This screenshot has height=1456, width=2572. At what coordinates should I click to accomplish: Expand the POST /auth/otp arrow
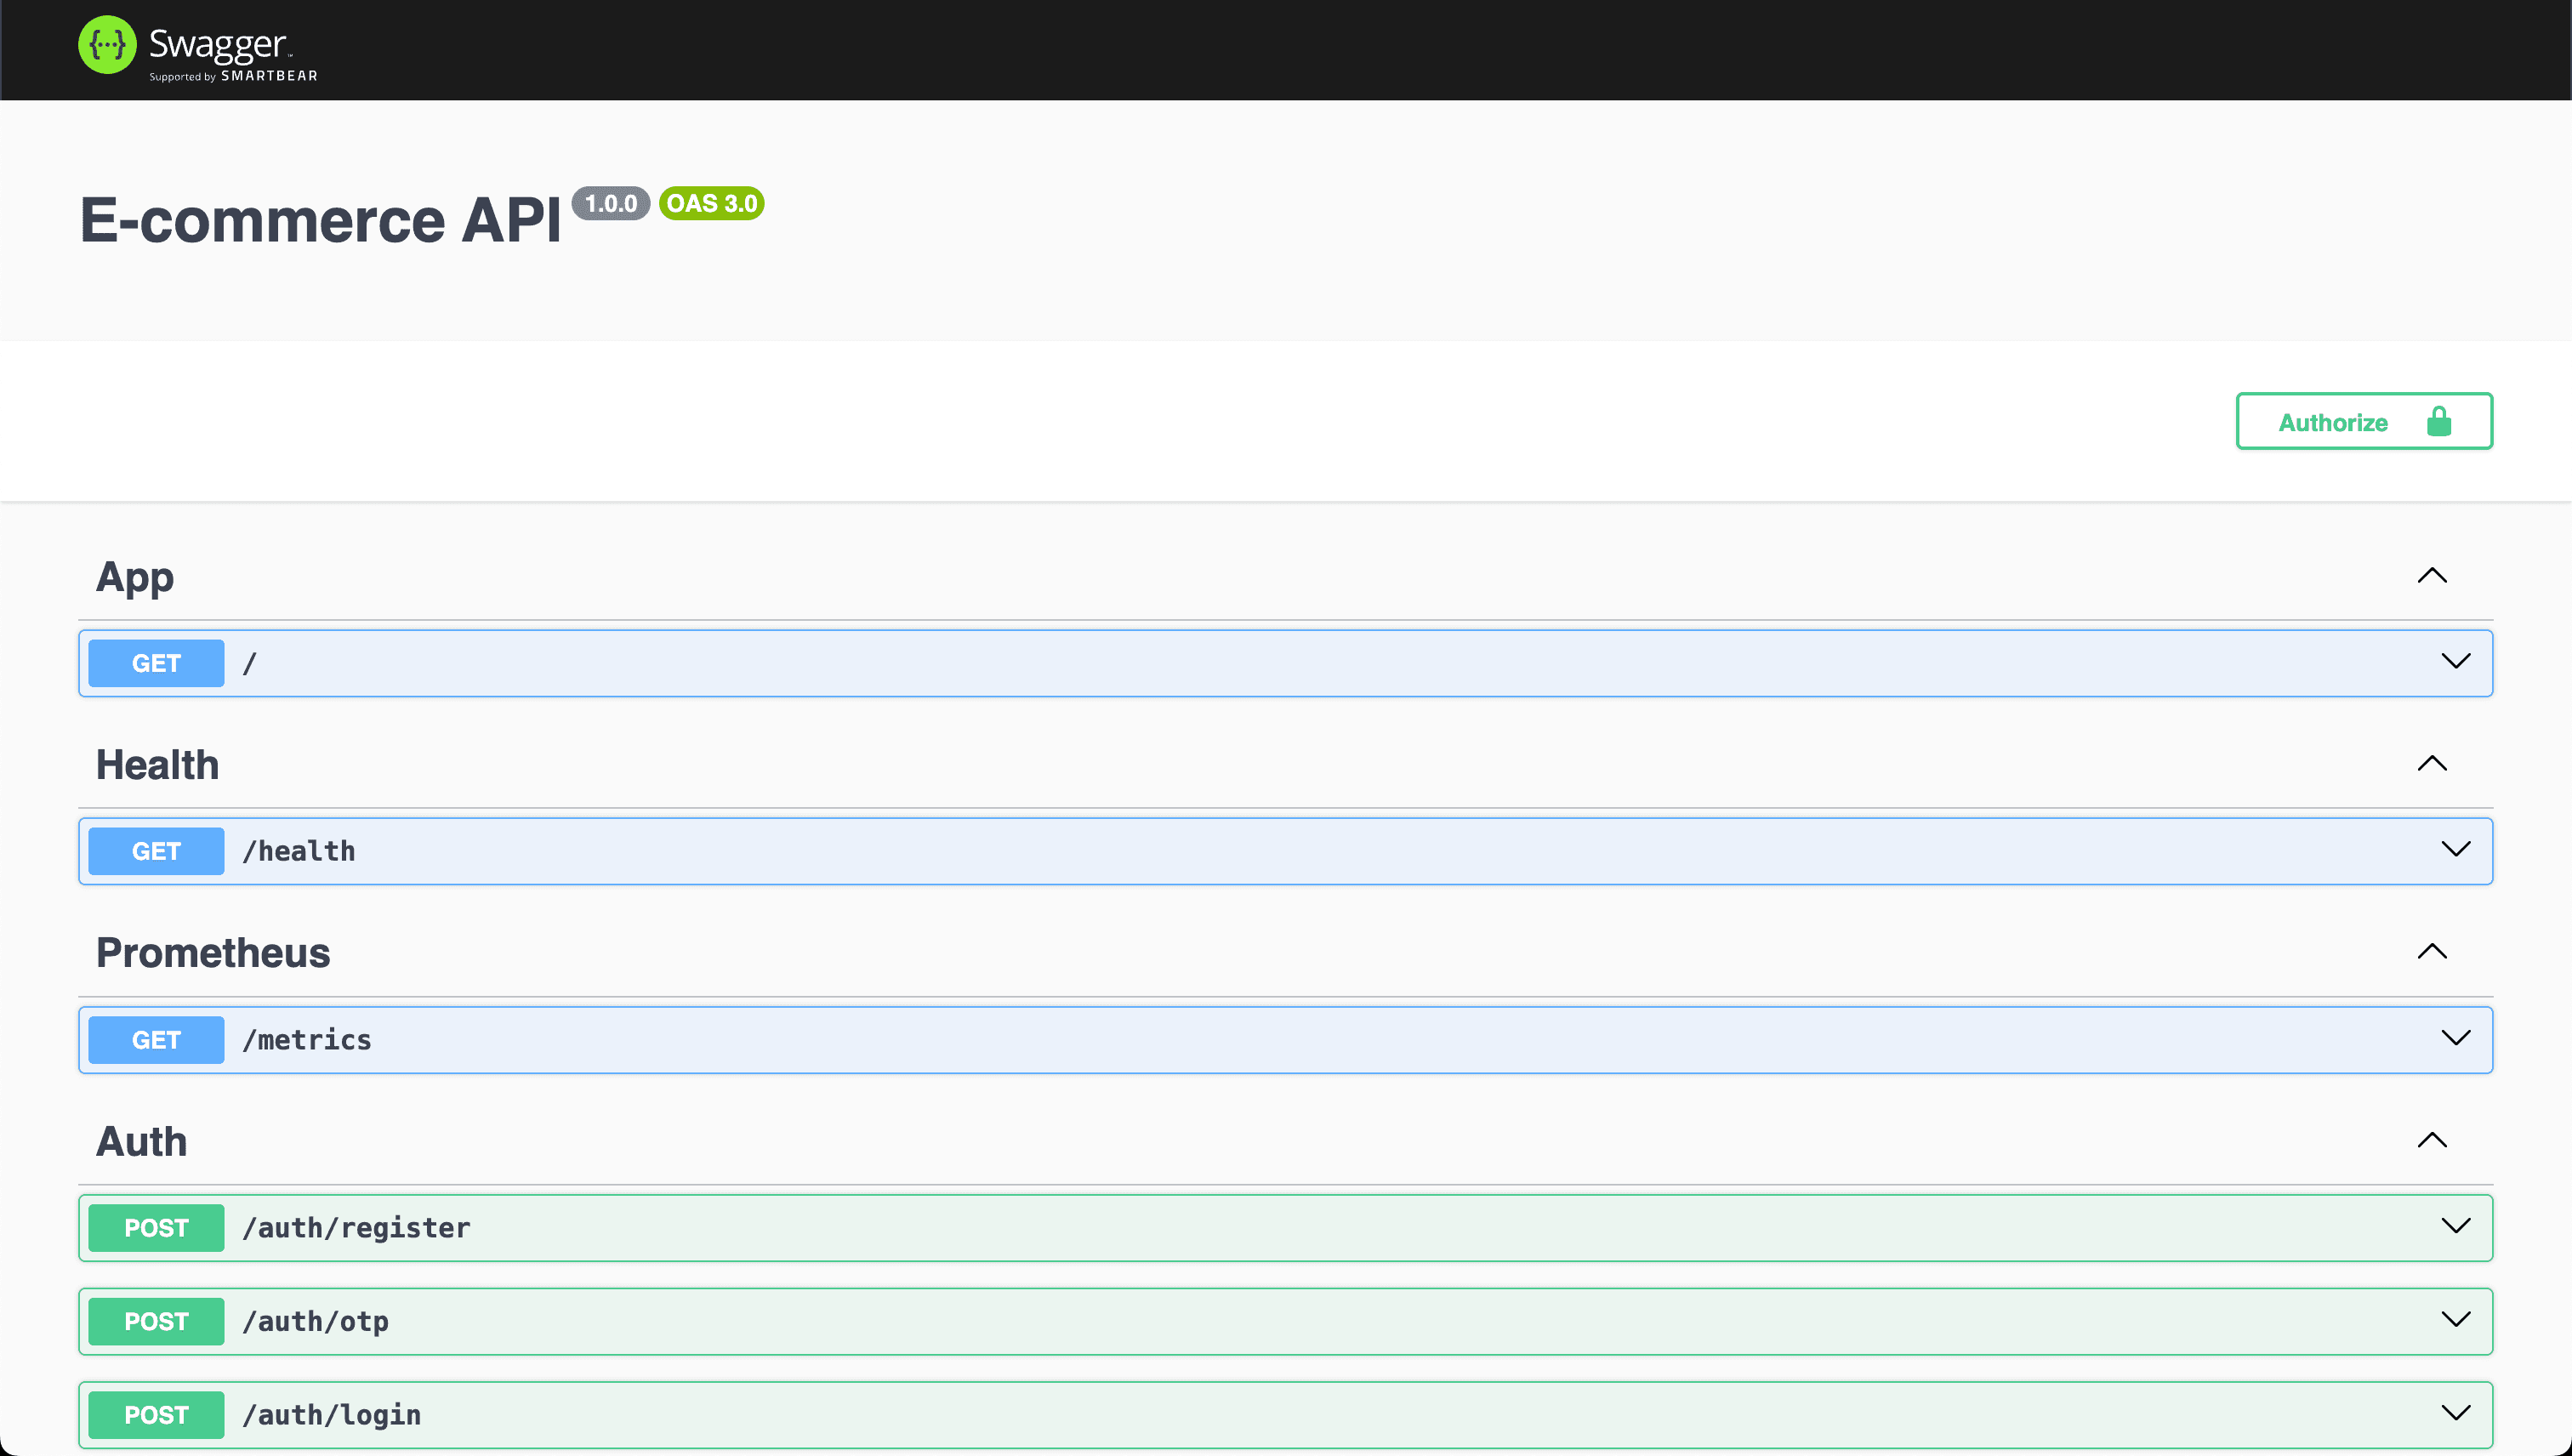pos(2455,1320)
